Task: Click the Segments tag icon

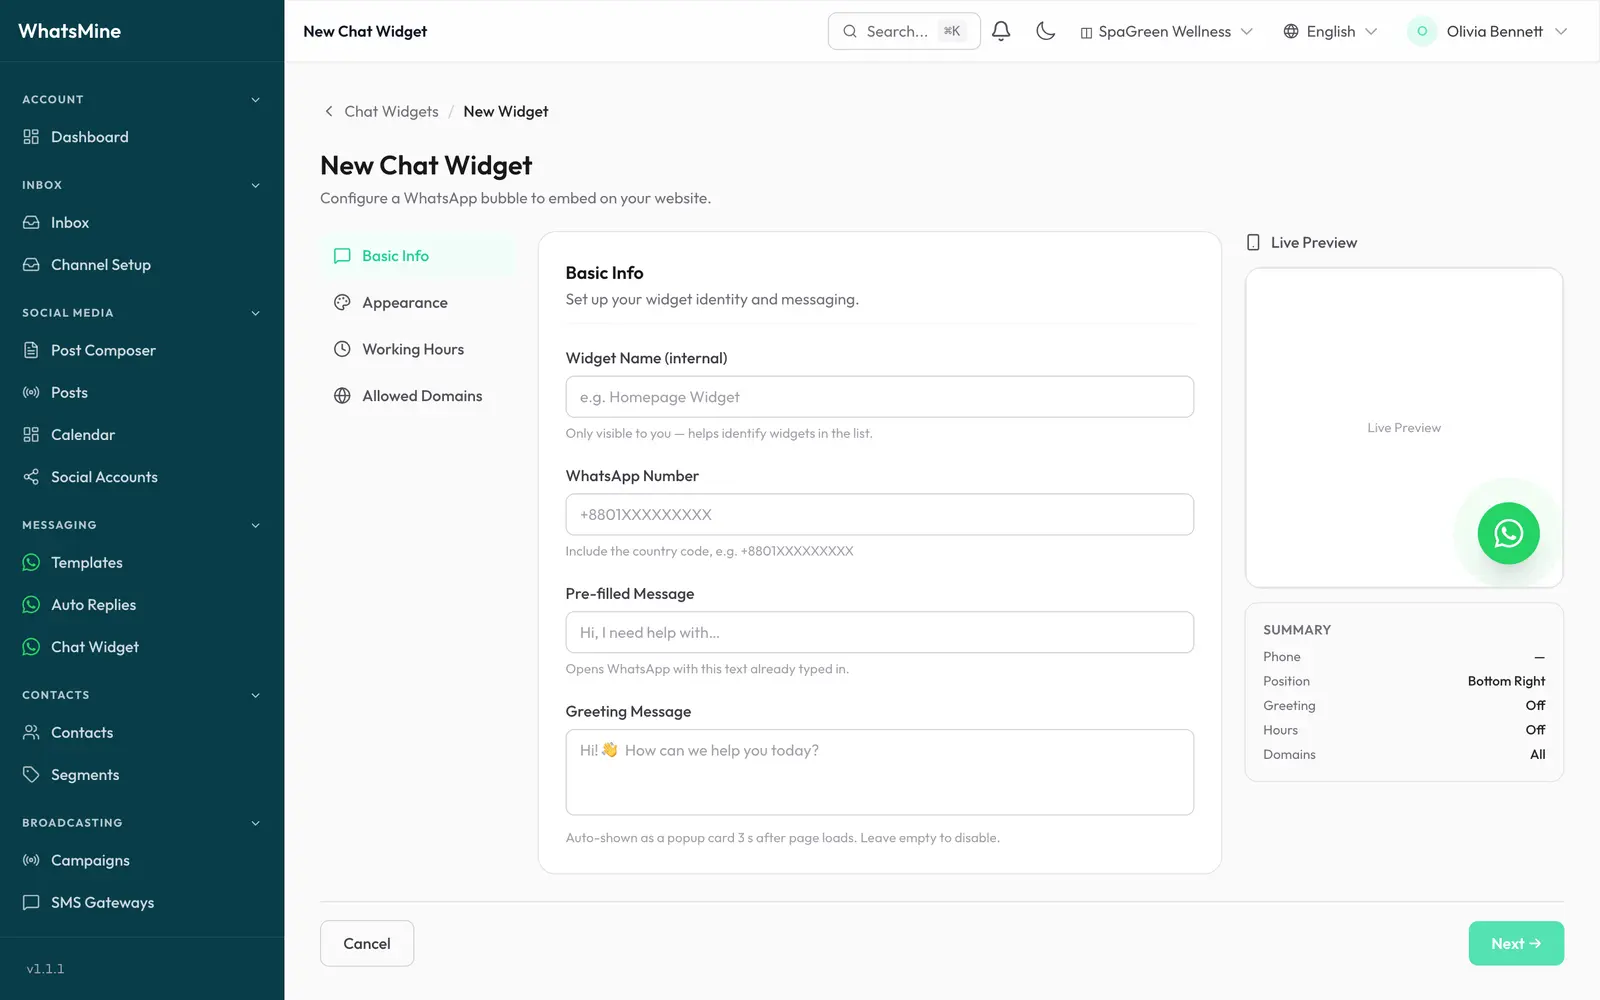Action: pyautogui.click(x=31, y=775)
